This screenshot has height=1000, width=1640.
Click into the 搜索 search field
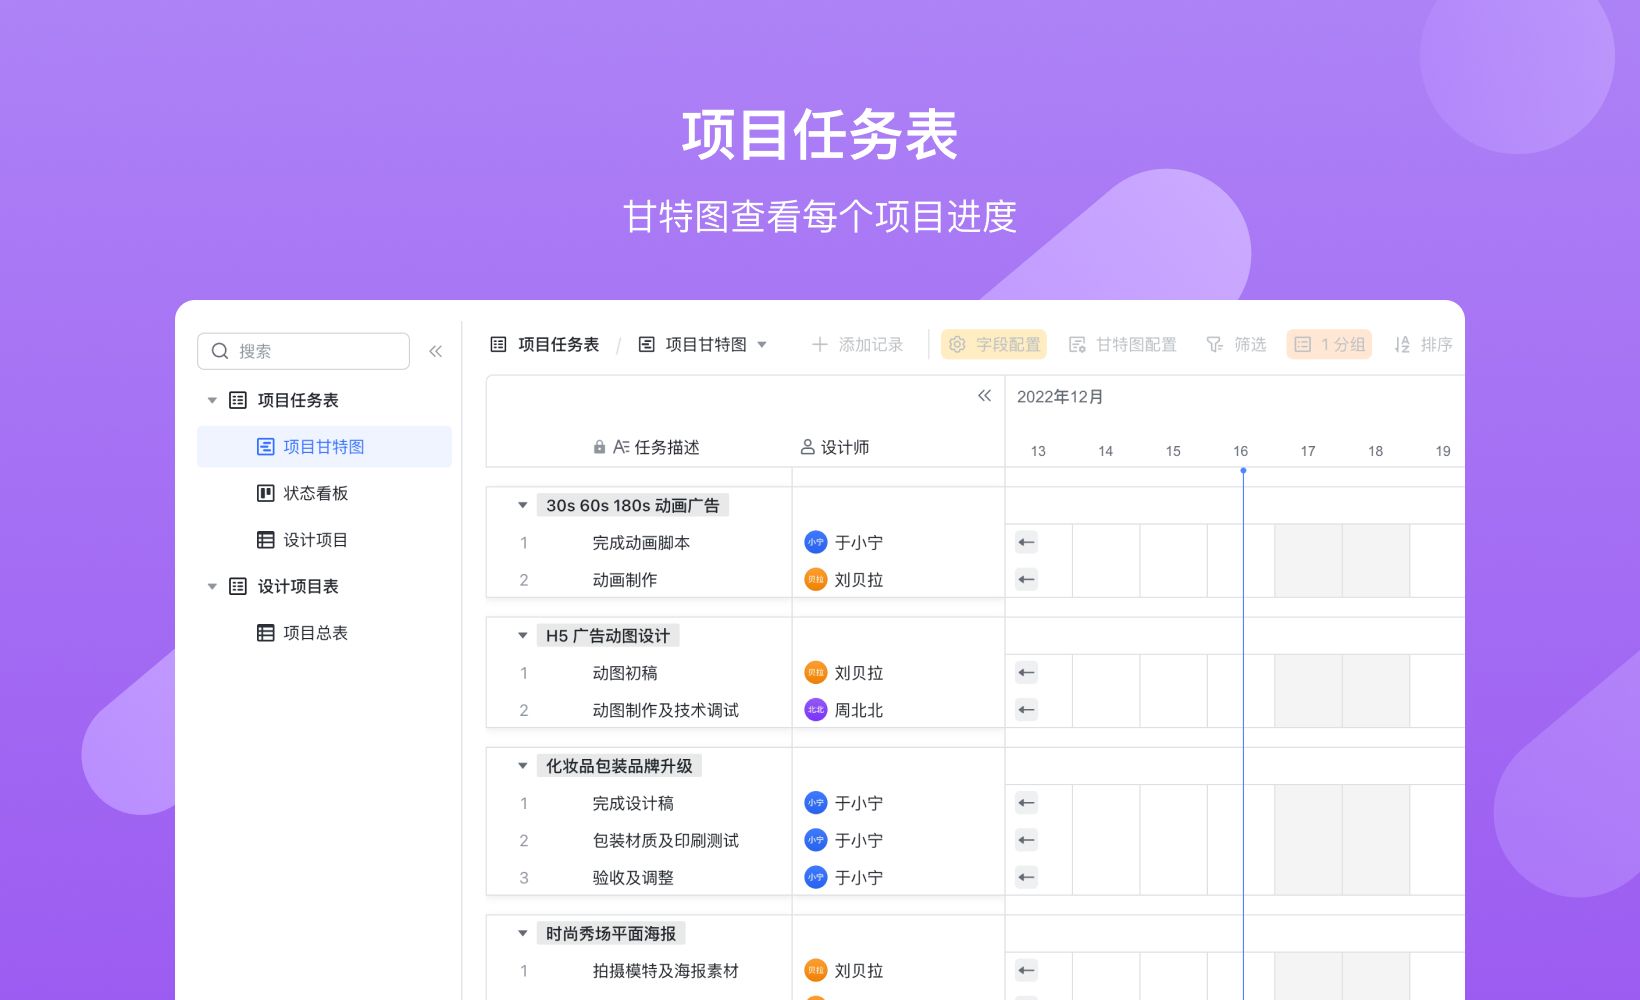tap(304, 351)
